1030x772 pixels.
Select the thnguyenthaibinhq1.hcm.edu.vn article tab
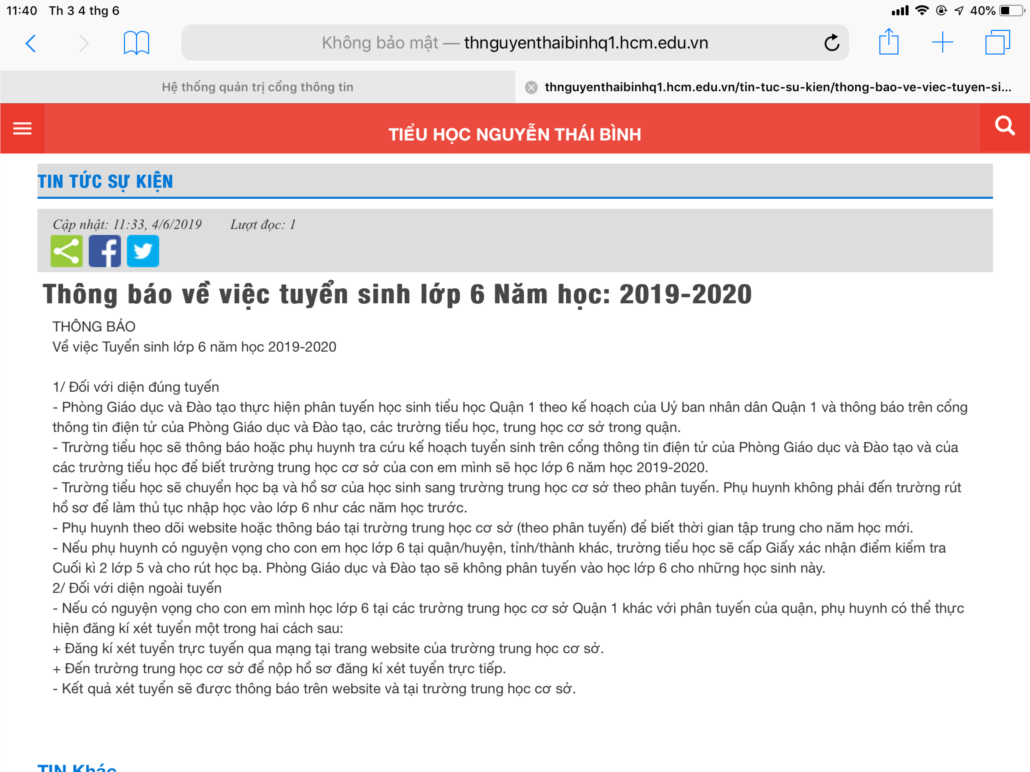tap(778, 87)
